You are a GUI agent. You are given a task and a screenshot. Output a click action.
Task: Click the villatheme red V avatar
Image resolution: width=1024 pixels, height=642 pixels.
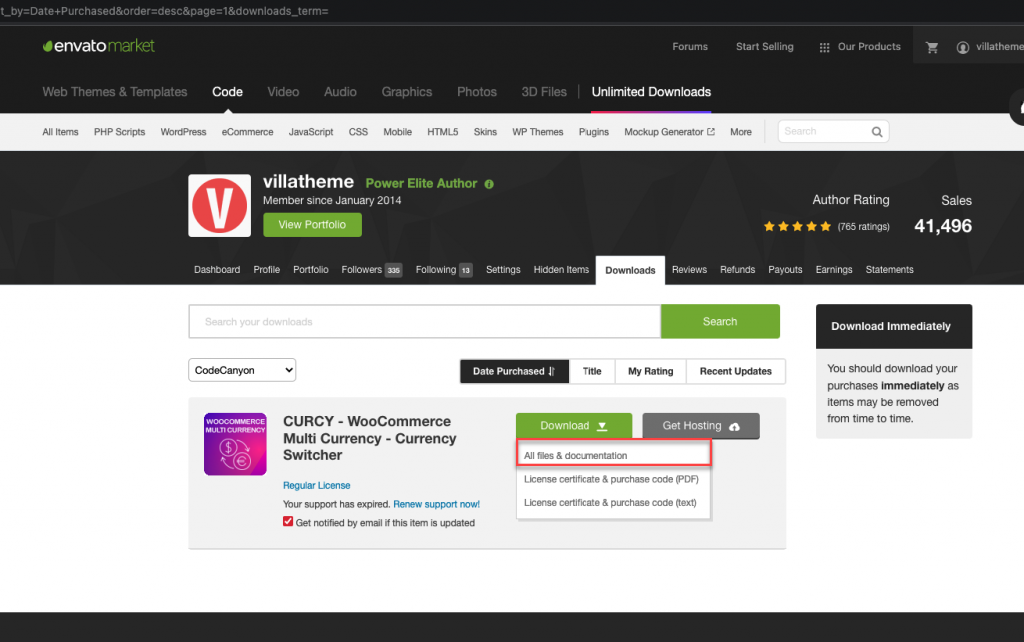(219, 205)
